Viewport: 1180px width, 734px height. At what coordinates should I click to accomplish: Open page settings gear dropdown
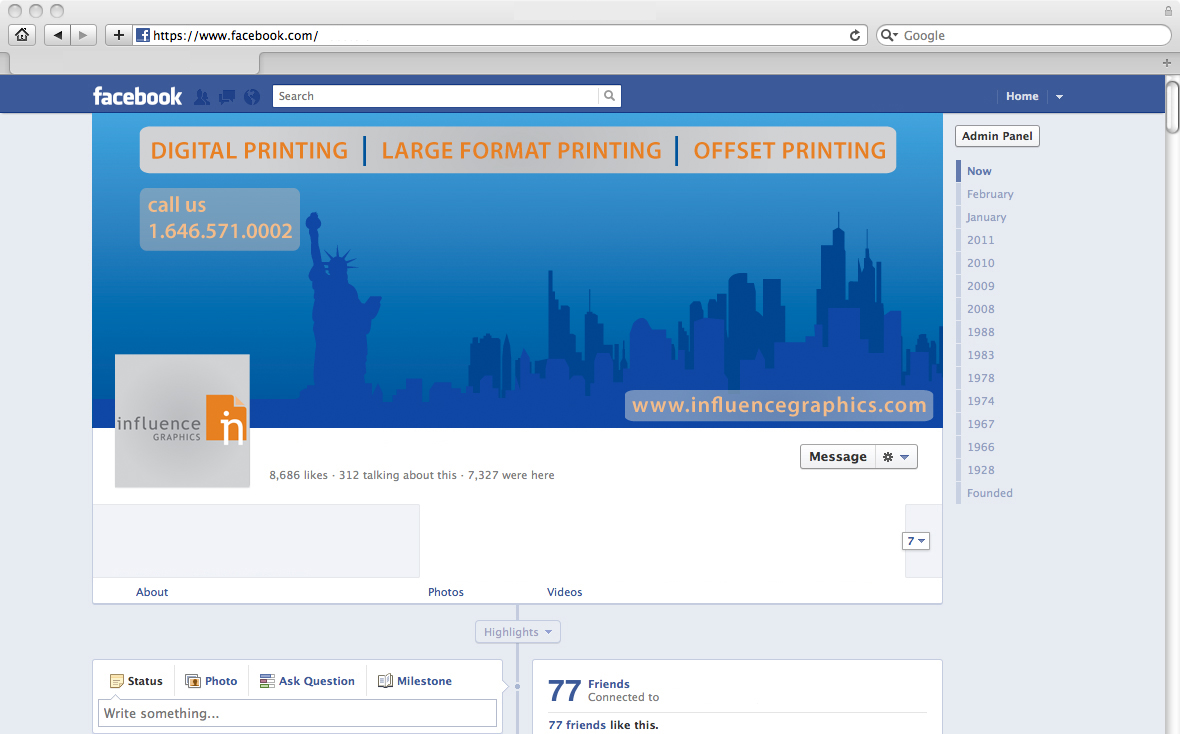click(x=896, y=457)
